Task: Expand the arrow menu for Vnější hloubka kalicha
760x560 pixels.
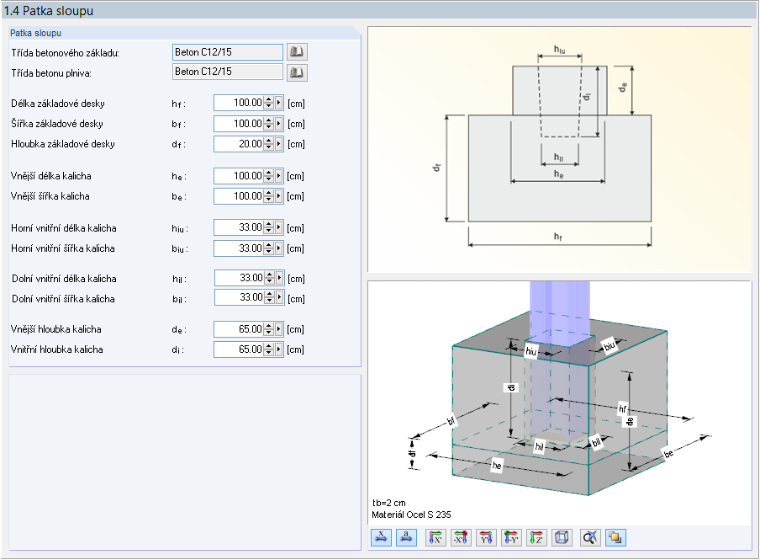Action: [x=279, y=329]
